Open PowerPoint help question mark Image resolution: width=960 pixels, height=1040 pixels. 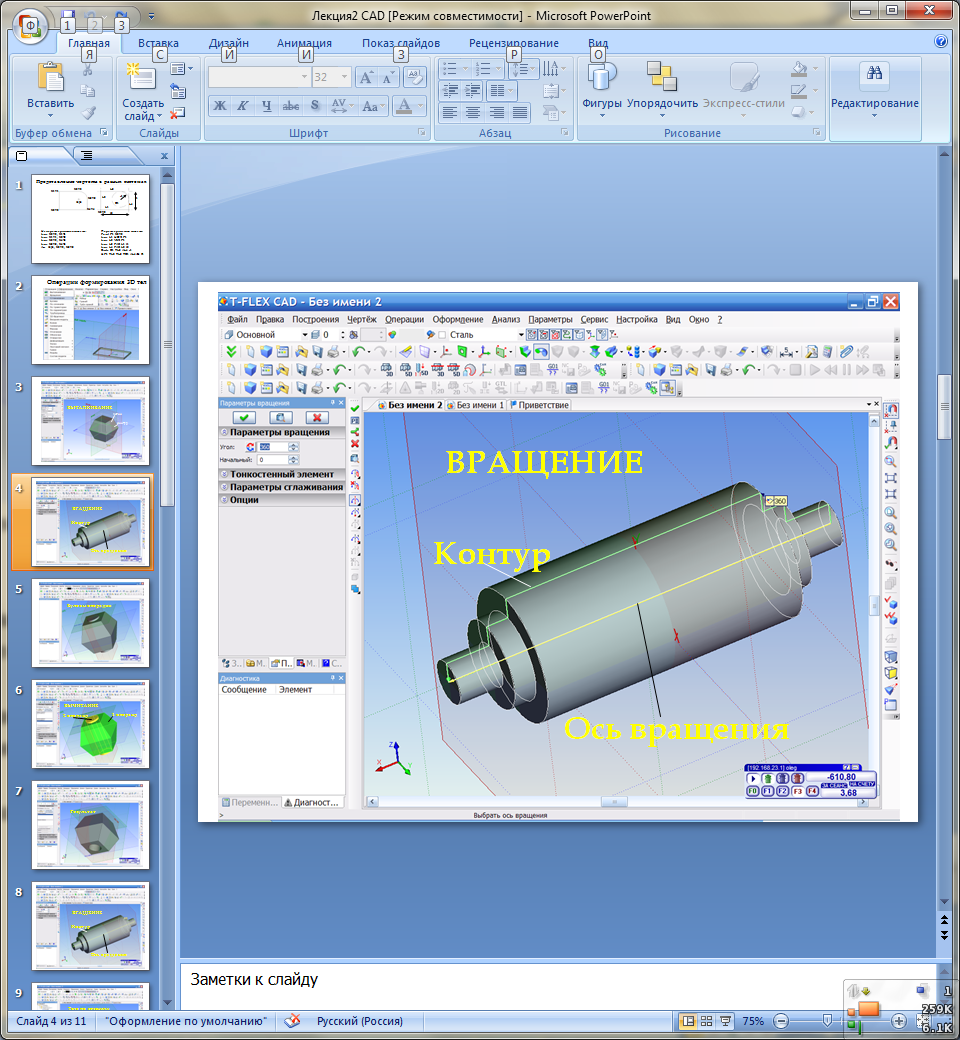click(940, 42)
